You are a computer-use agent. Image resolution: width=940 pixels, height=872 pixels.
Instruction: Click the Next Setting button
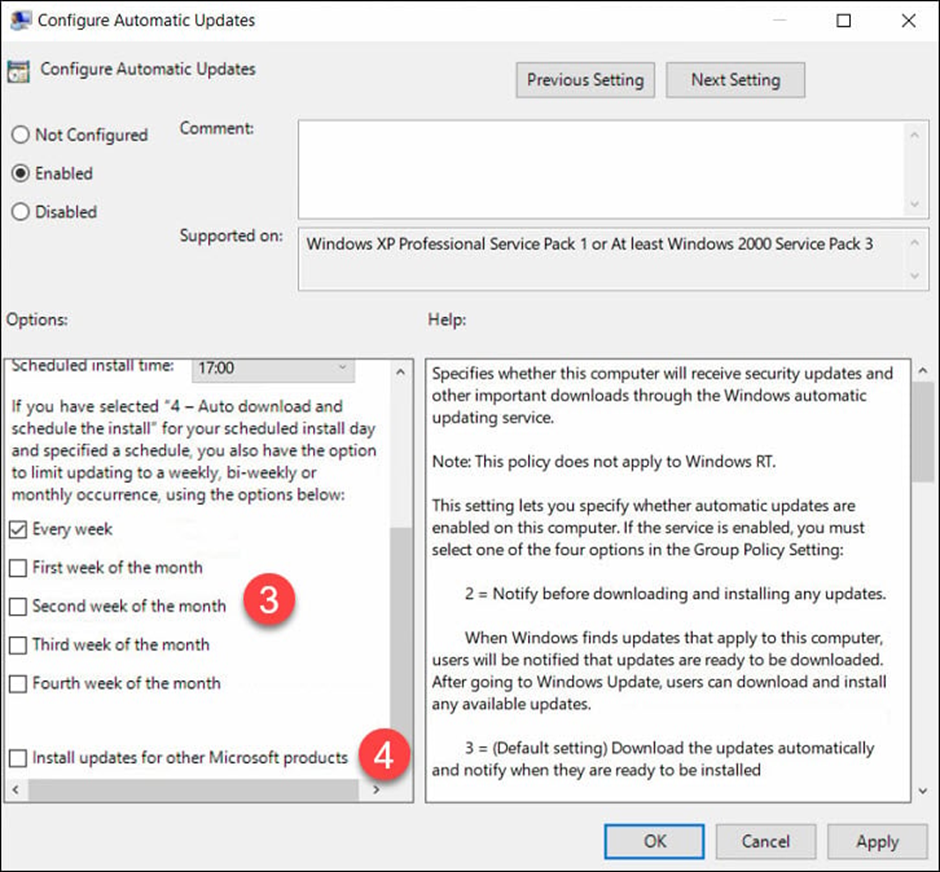point(735,80)
